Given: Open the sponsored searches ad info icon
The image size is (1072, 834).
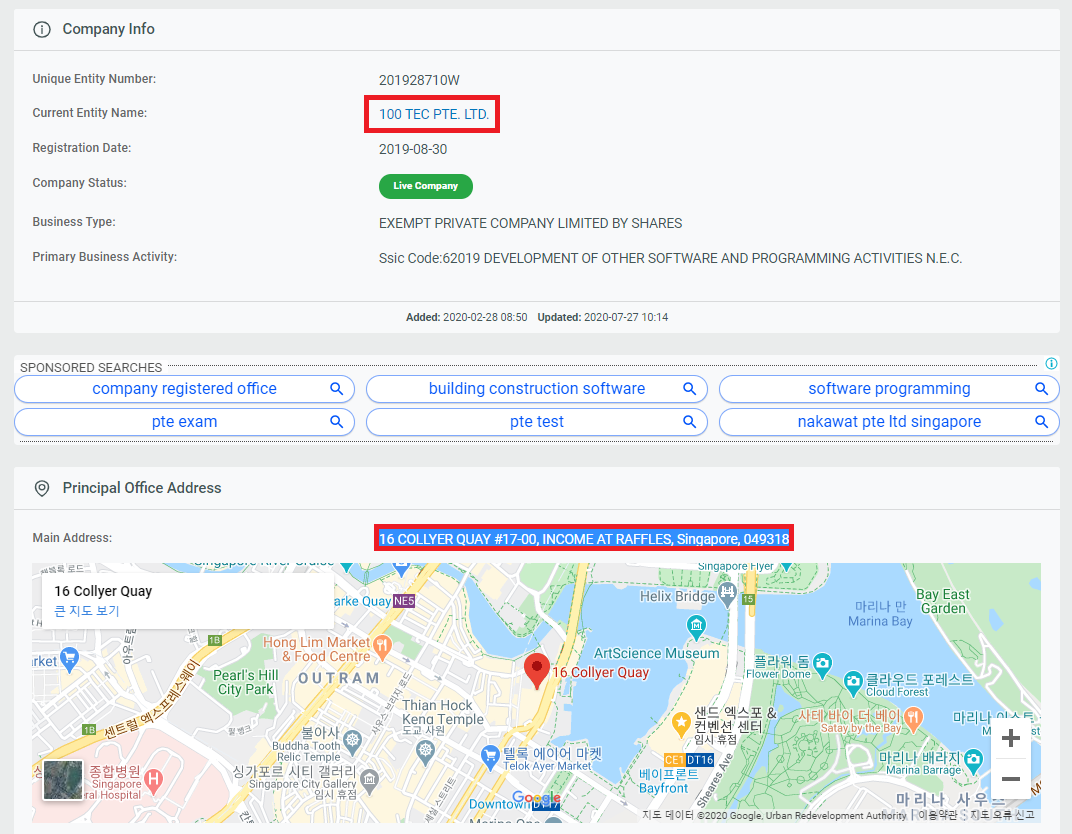Looking at the screenshot, I should pos(1051,363).
